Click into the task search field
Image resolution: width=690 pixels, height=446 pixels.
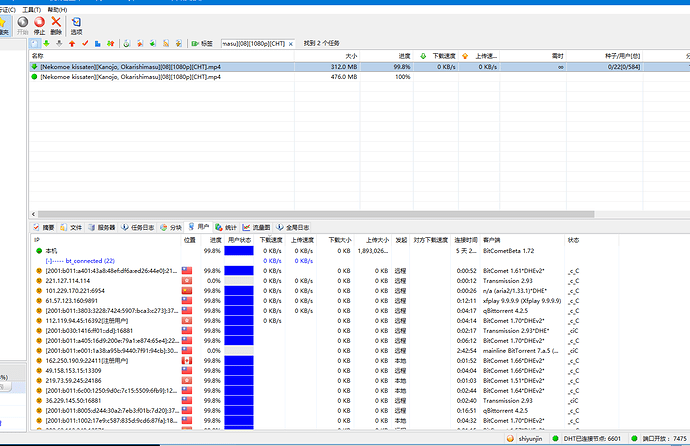point(254,44)
